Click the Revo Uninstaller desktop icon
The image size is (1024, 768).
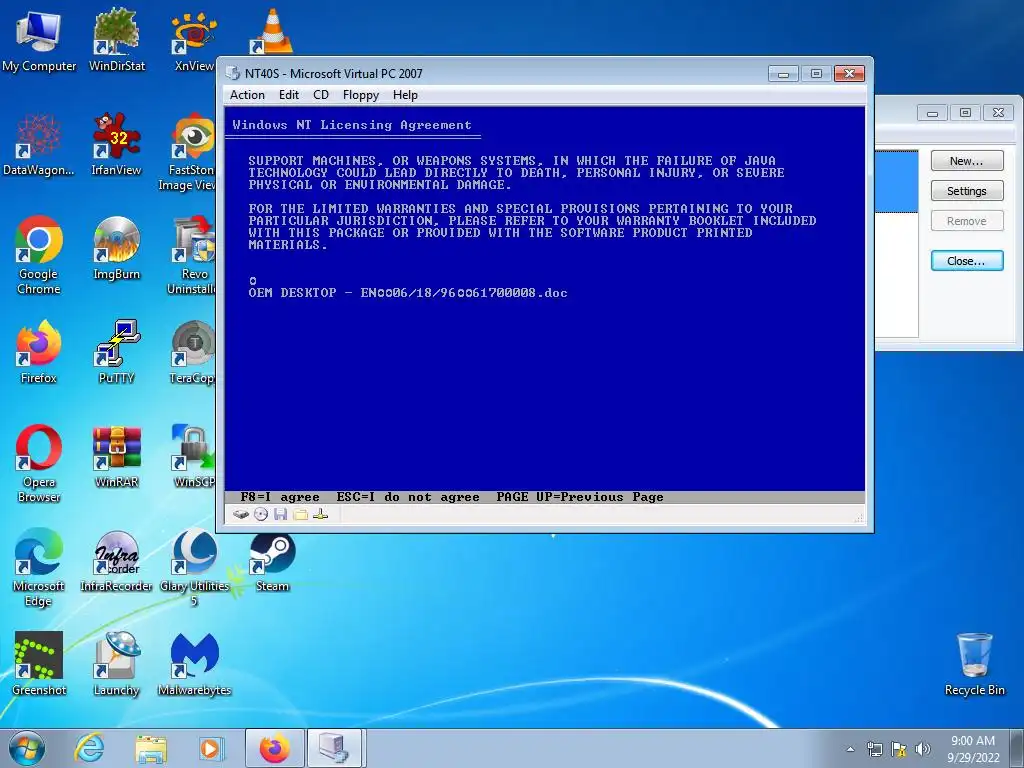pos(192,256)
